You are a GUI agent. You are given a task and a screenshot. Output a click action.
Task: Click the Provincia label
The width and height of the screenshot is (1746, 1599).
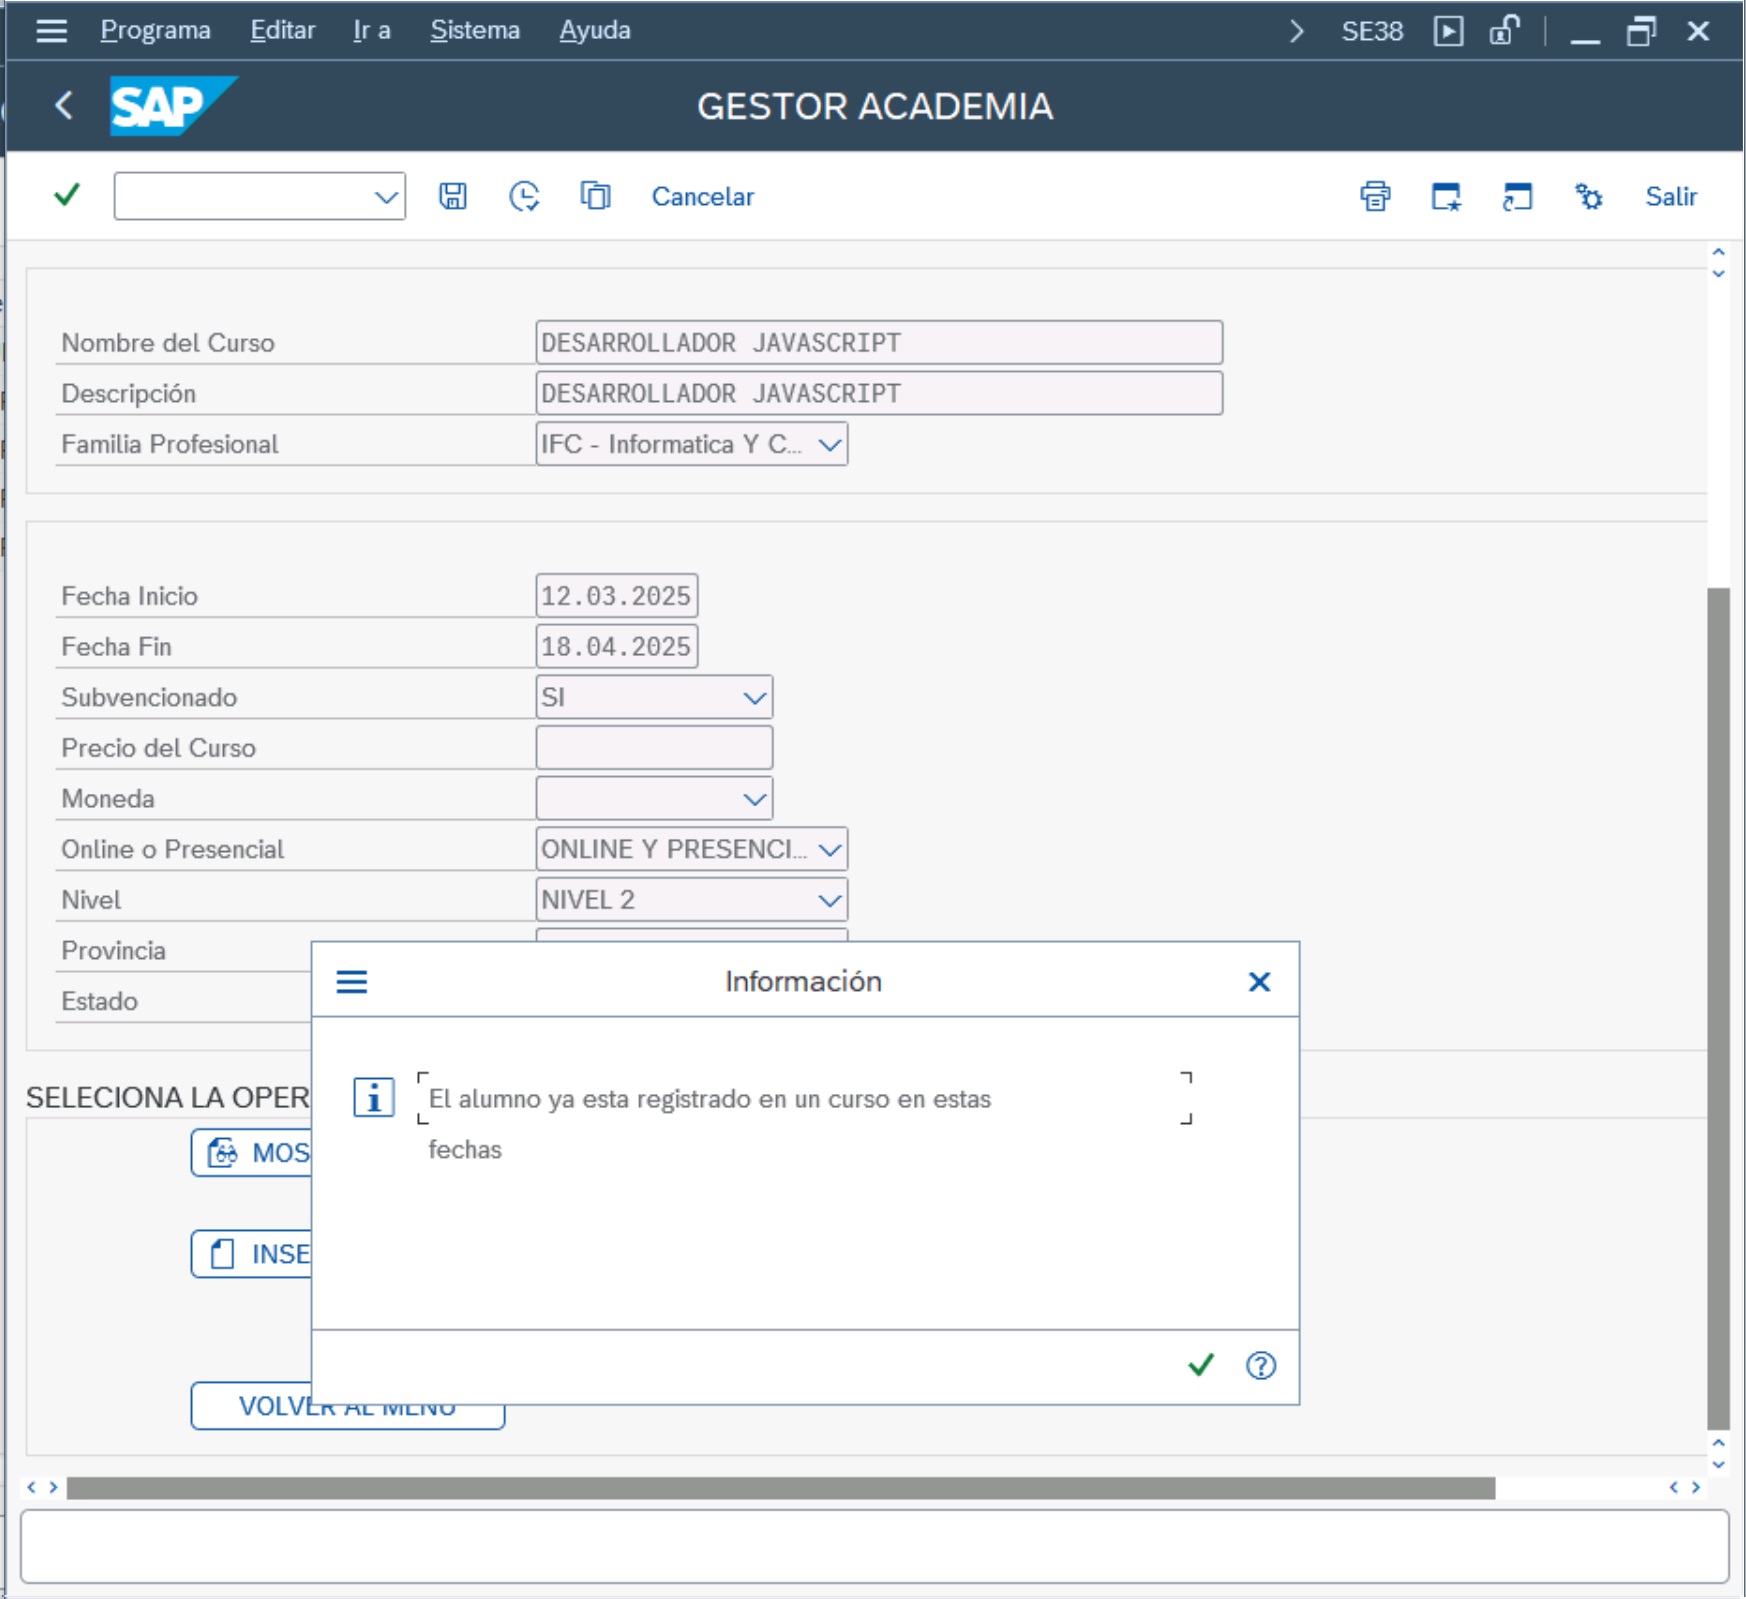click(x=114, y=951)
